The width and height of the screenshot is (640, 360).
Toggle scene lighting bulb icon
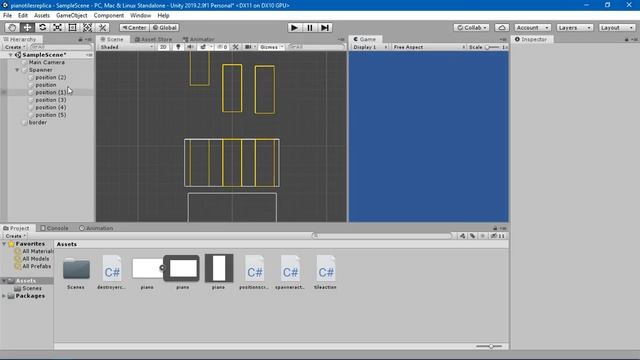click(178, 47)
